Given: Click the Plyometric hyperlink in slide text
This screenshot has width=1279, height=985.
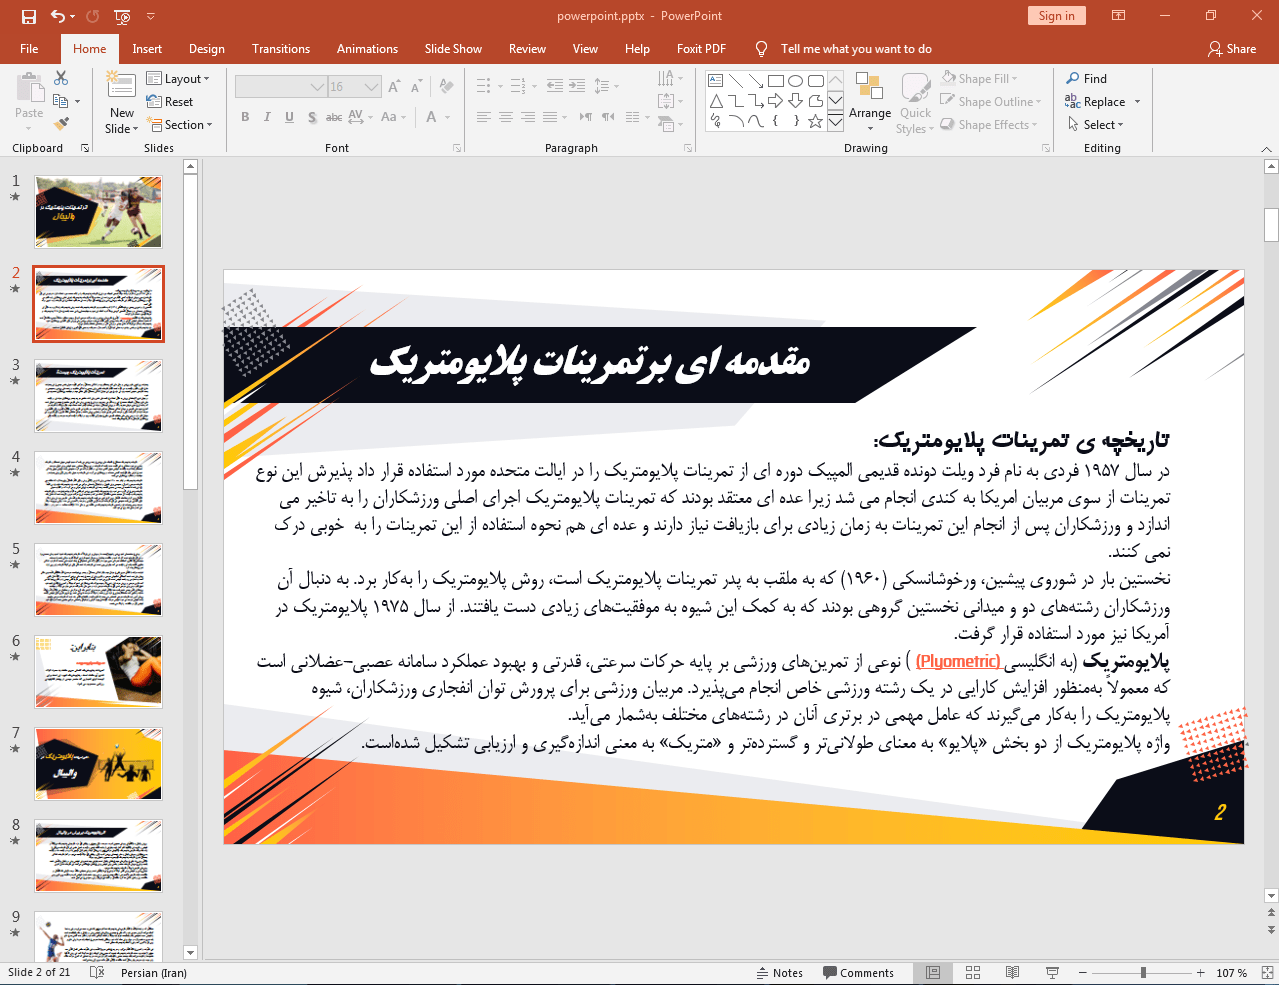Looking at the screenshot, I should pyautogui.click(x=958, y=661).
